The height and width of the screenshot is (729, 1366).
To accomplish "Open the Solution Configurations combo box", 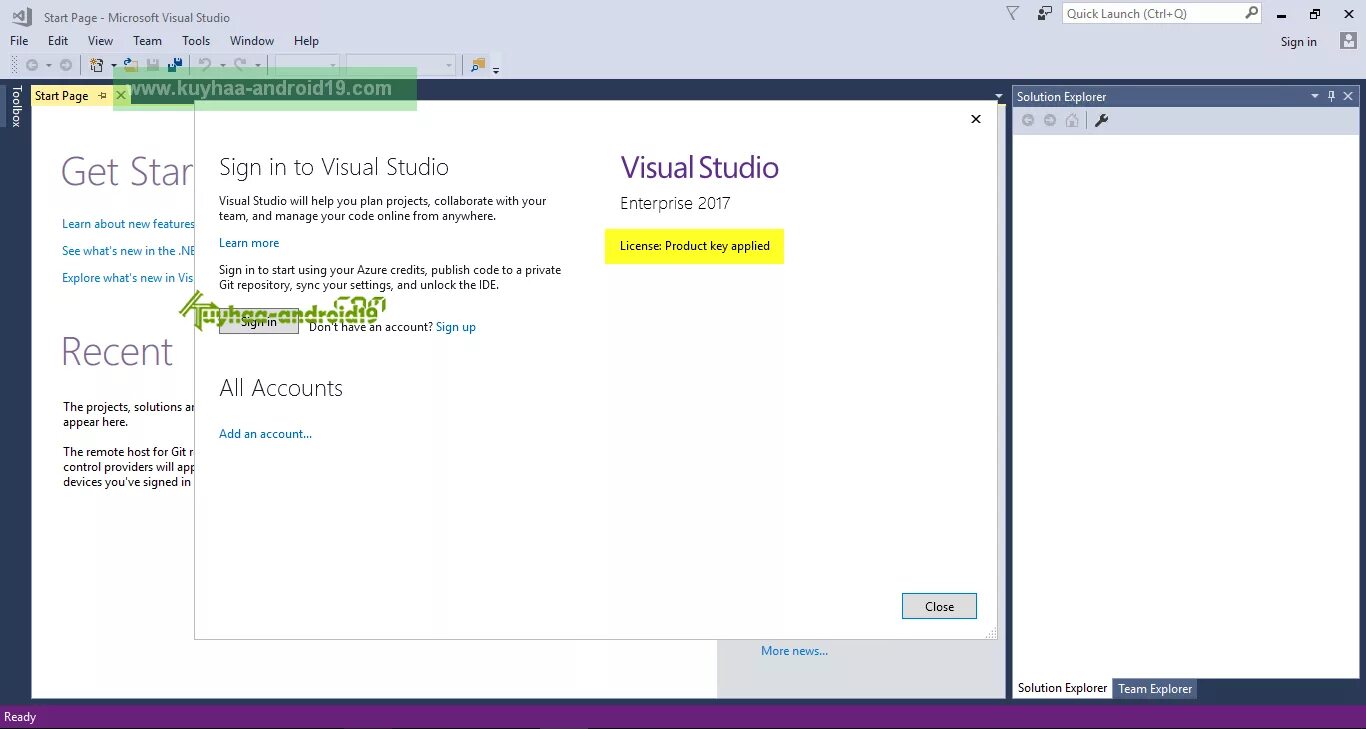I will click(307, 65).
